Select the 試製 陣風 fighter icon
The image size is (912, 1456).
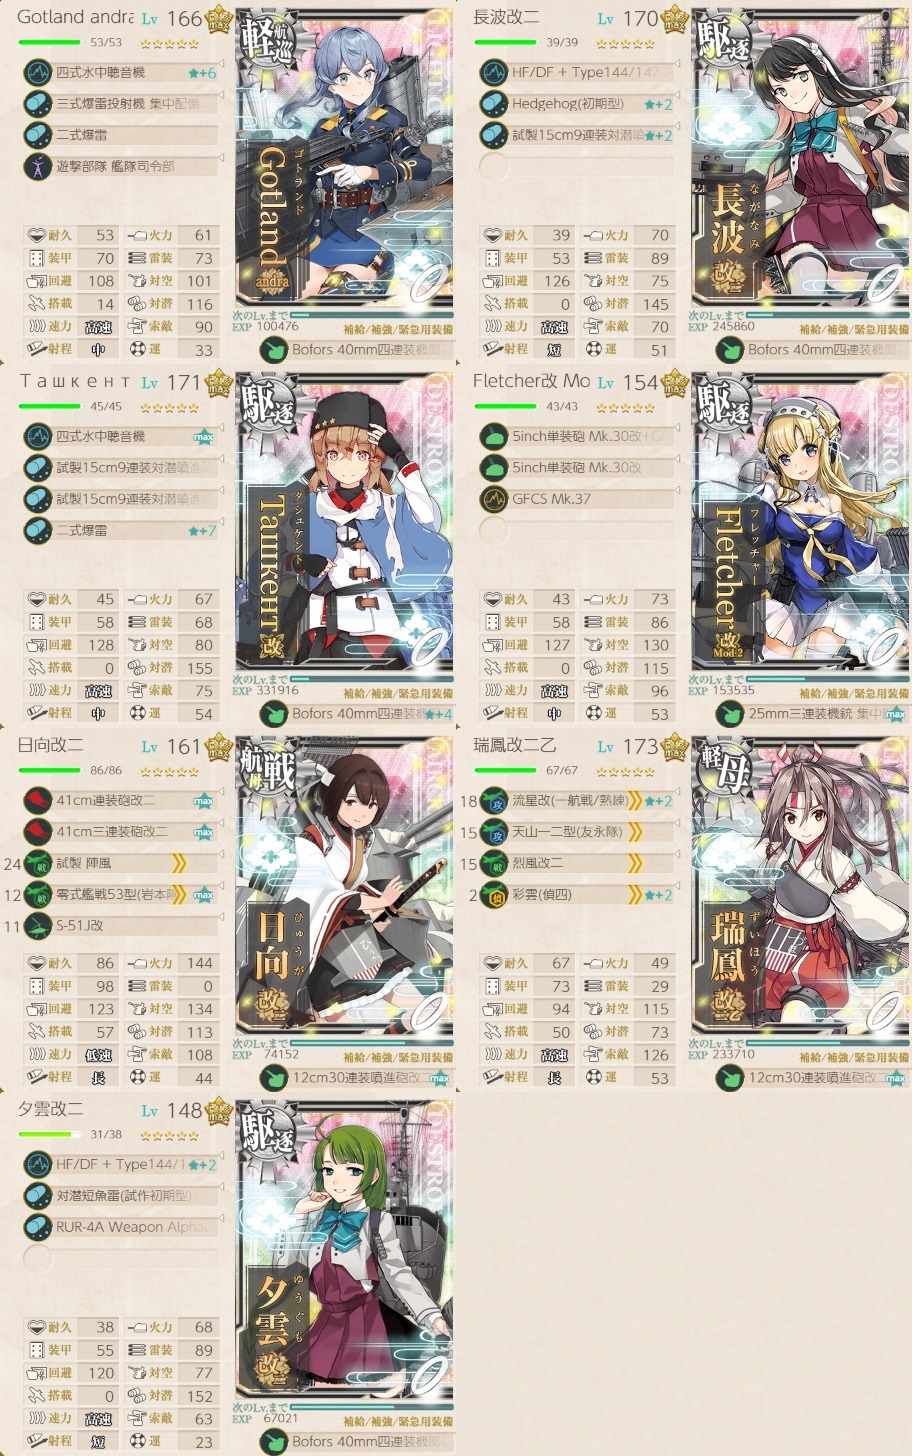click(x=37, y=864)
